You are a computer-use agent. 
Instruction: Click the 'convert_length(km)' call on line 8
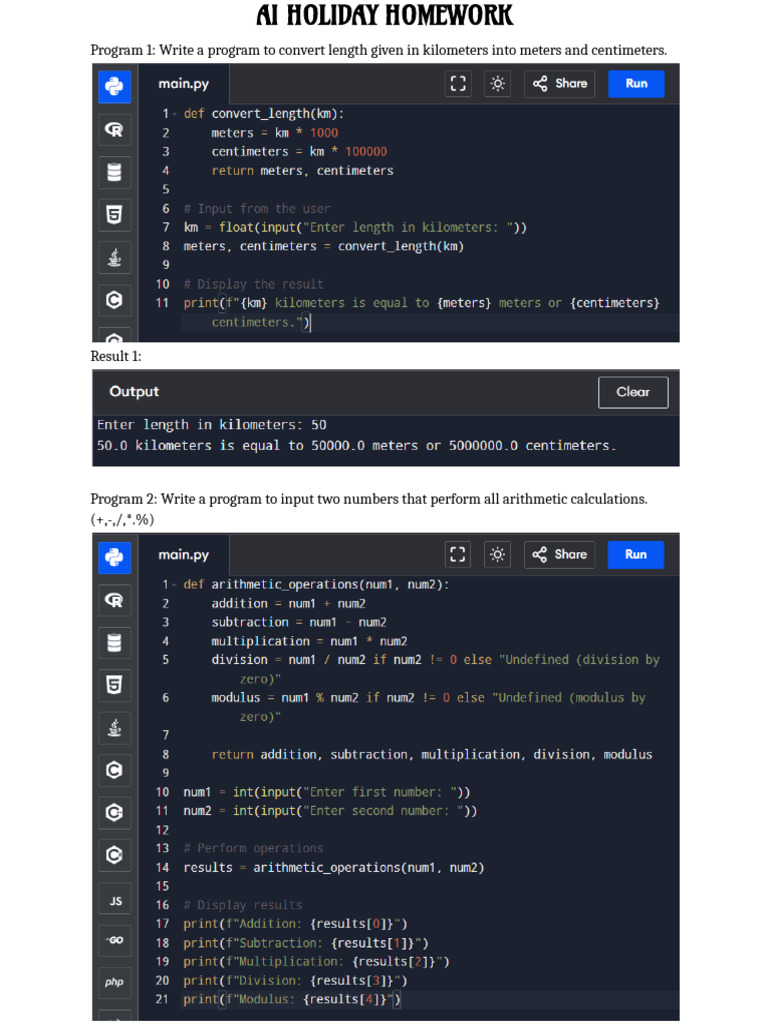(400, 246)
